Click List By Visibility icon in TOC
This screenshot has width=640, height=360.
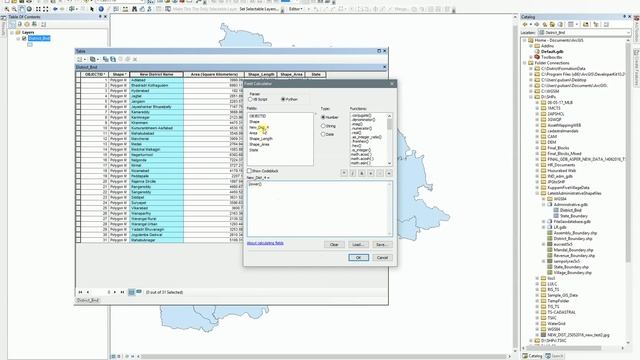pos(27,24)
